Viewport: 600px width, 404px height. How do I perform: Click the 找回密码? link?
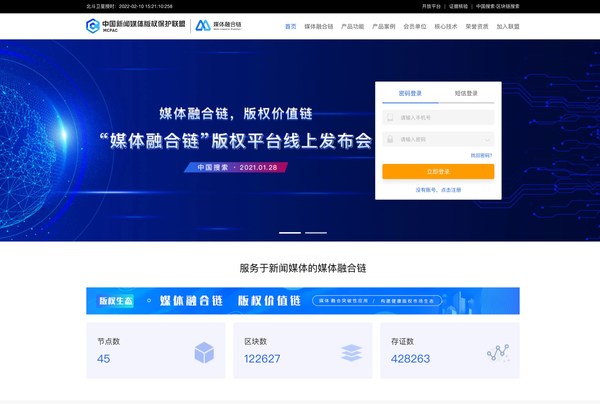(x=482, y=155)
